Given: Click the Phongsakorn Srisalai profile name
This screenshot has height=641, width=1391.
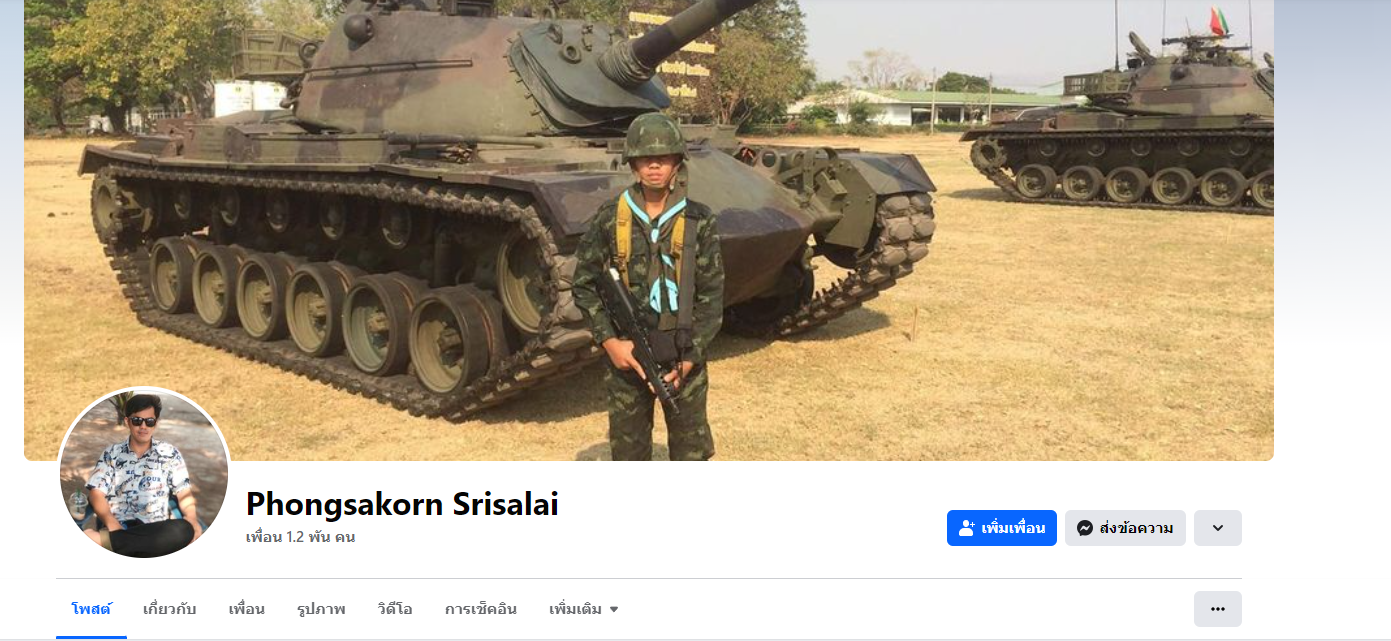Looking at the screenshot, I should 402,503.
